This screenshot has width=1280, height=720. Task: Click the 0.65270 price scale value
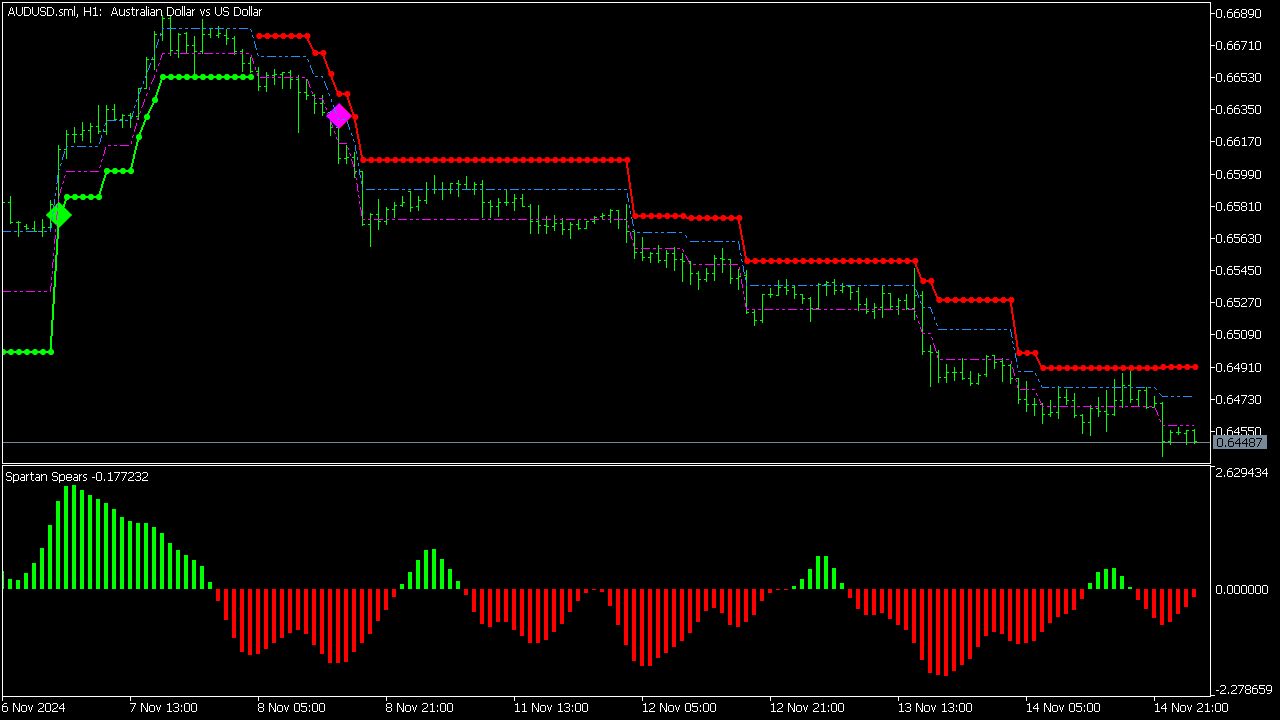1239,303
